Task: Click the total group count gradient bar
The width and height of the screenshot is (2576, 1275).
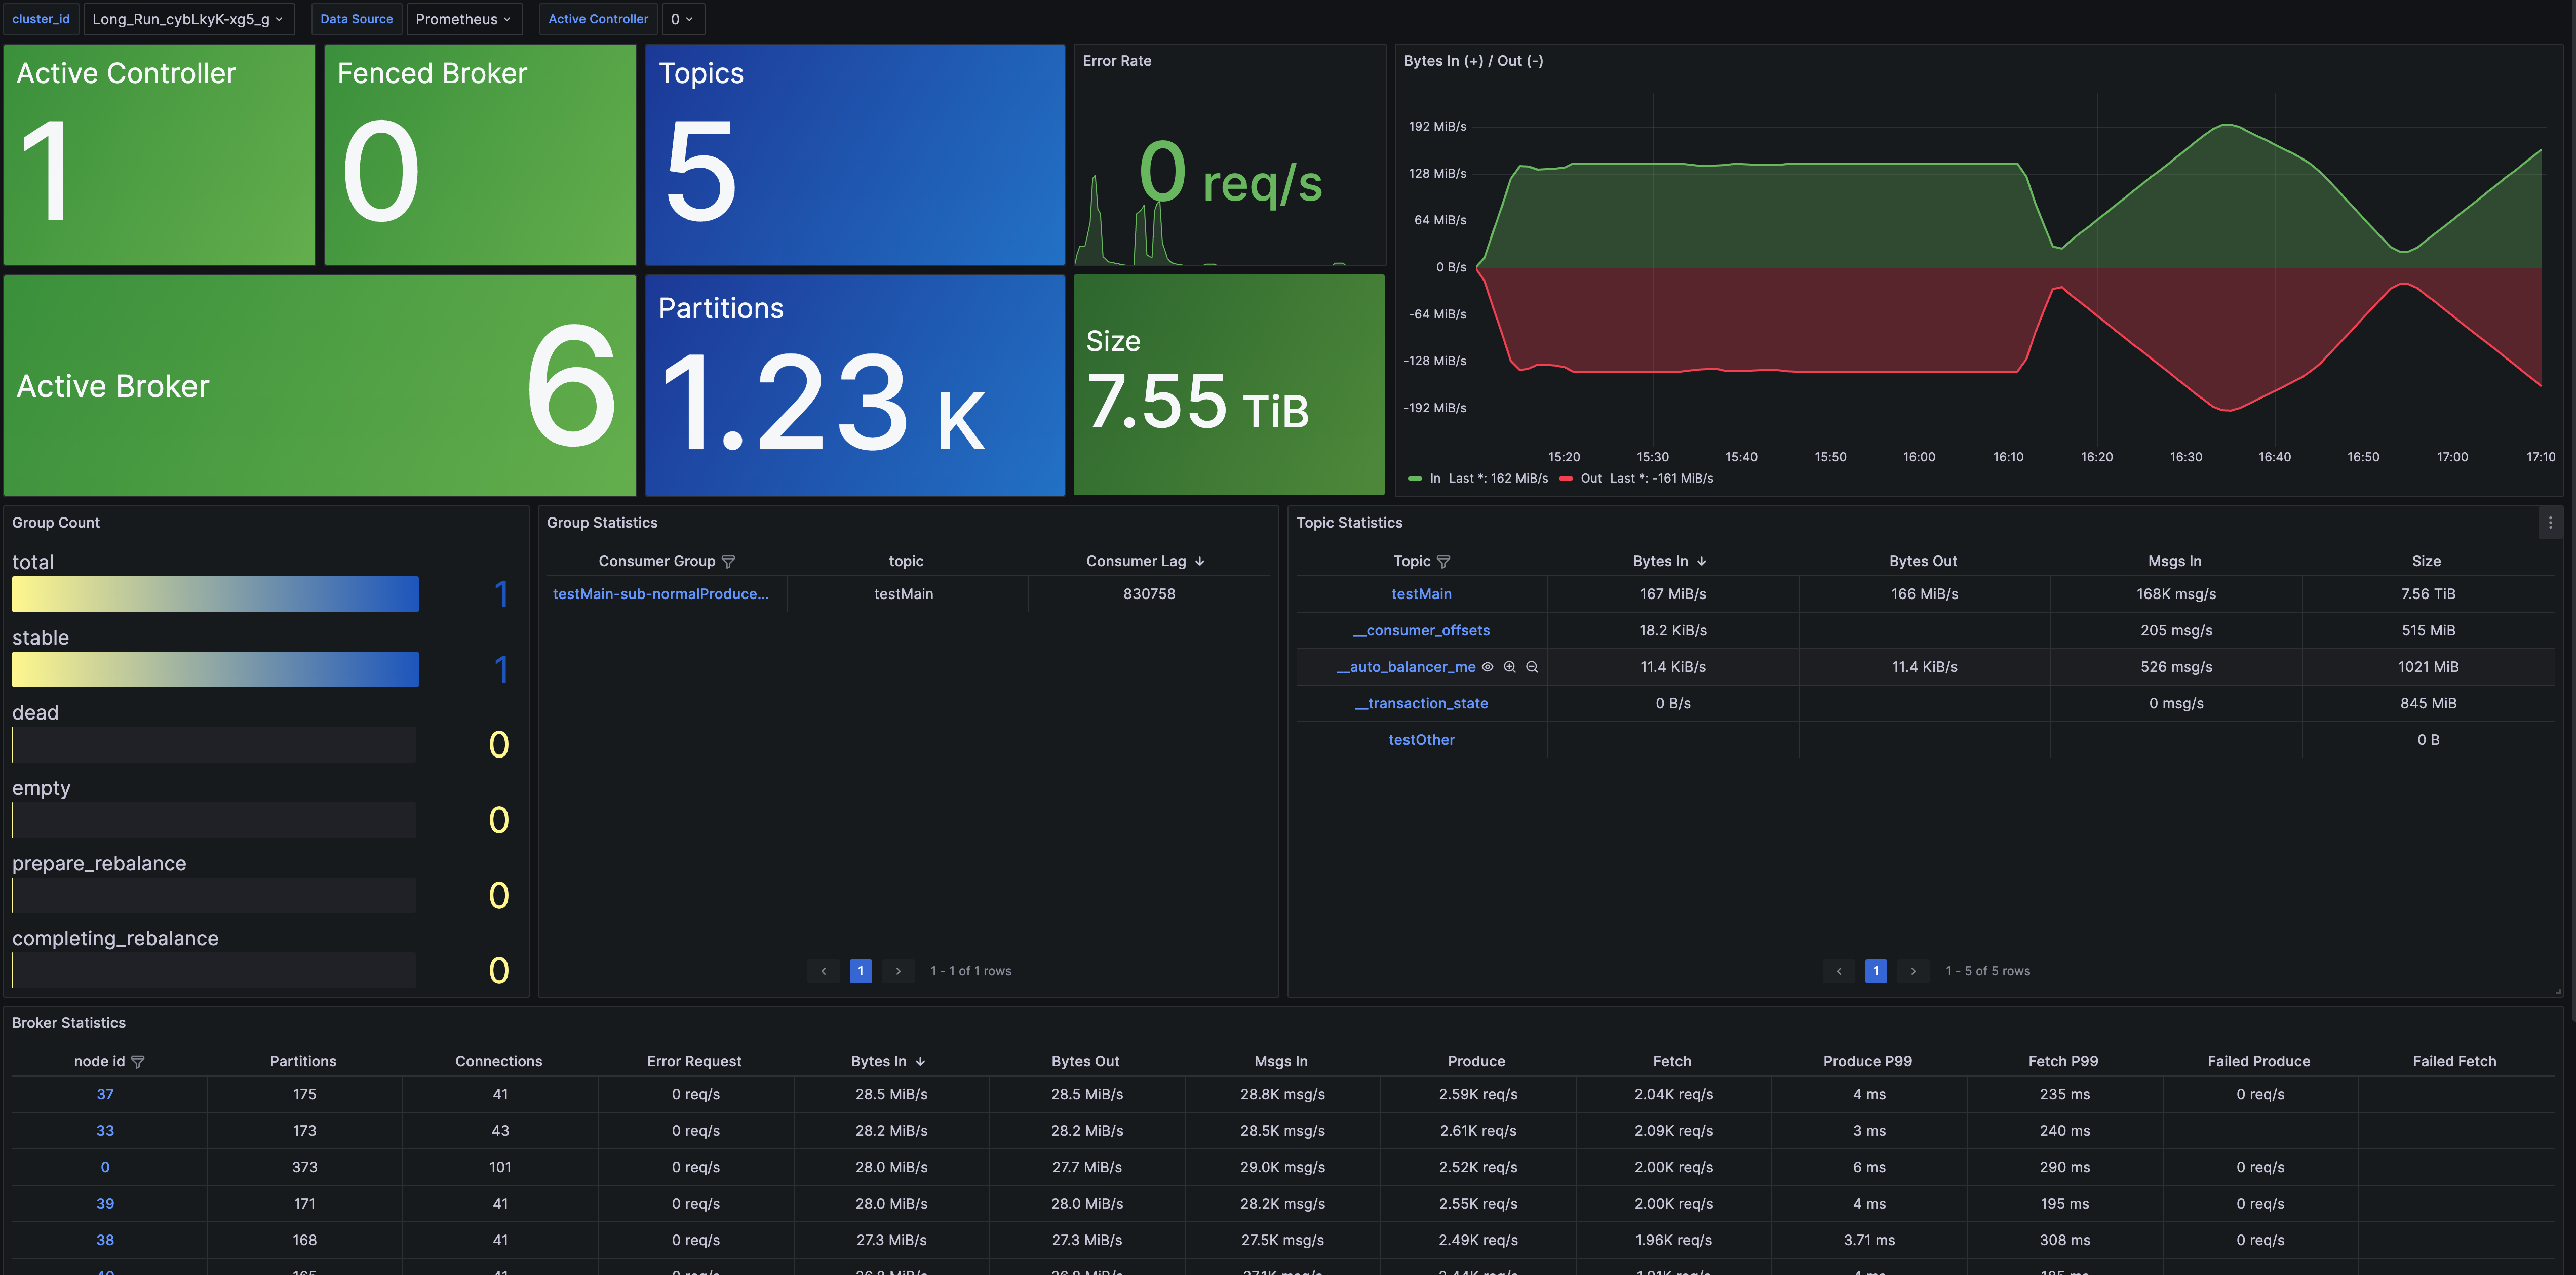Action: coord(215,594)
